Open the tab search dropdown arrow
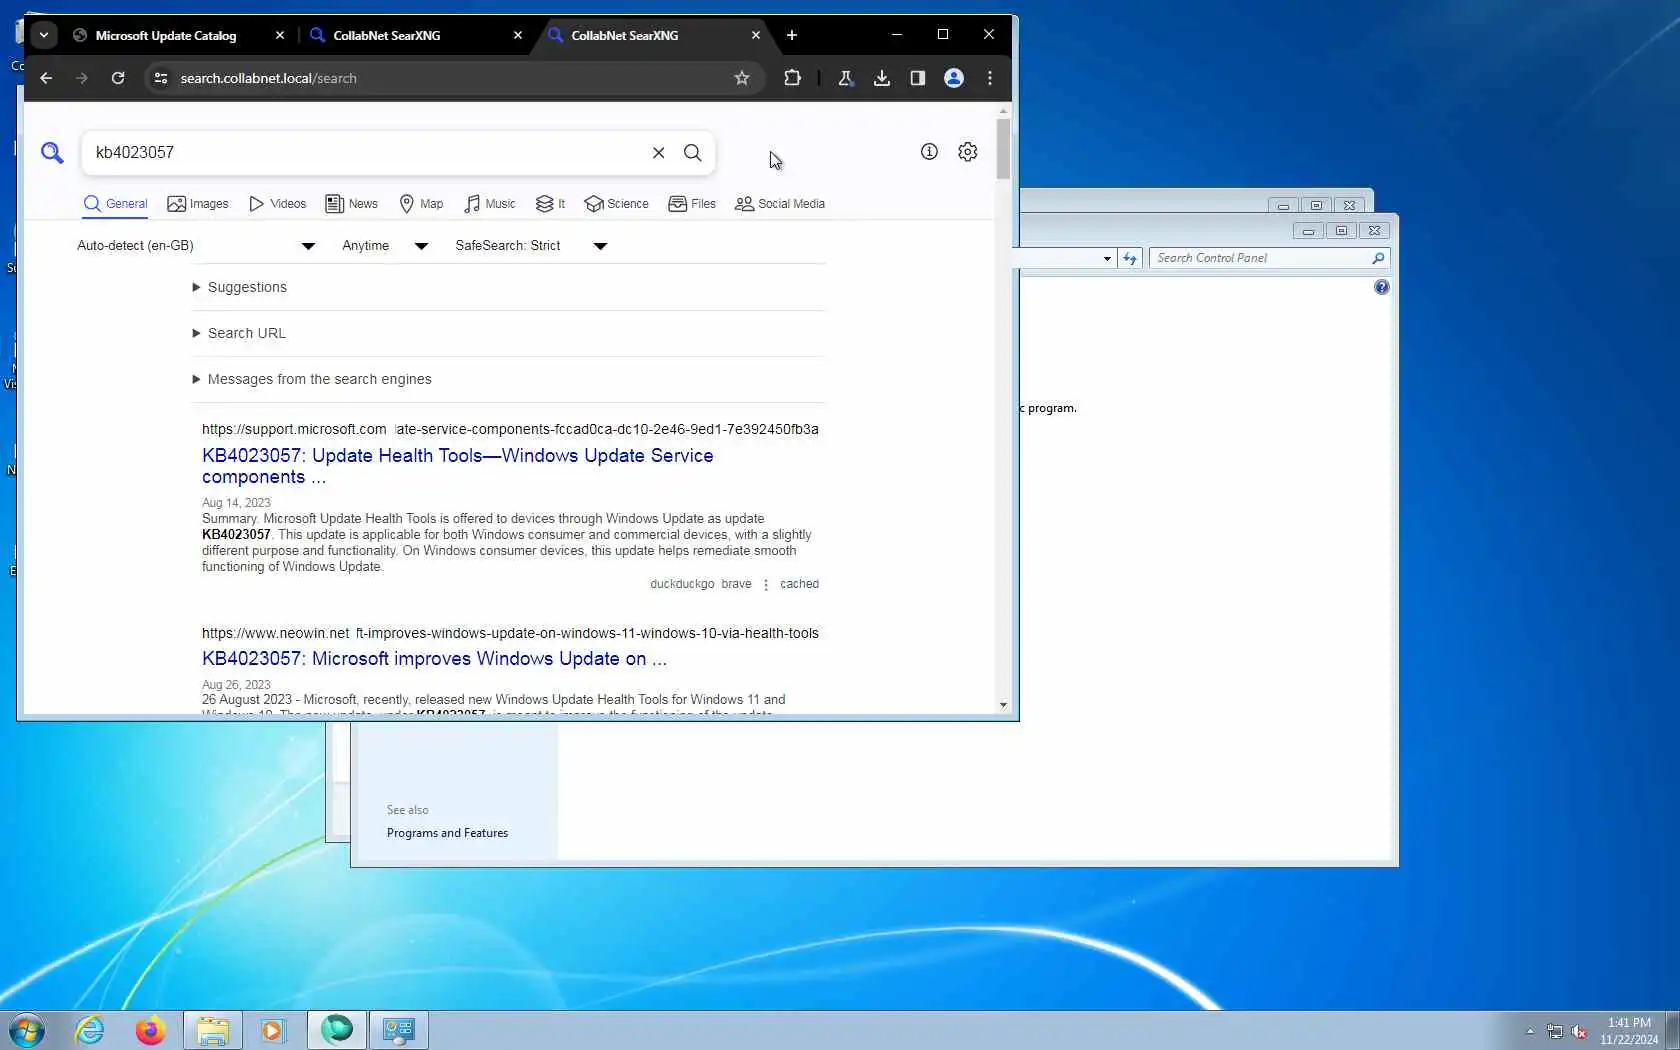The height and width of the screenshot is (1050, 1680). point(43,35)
